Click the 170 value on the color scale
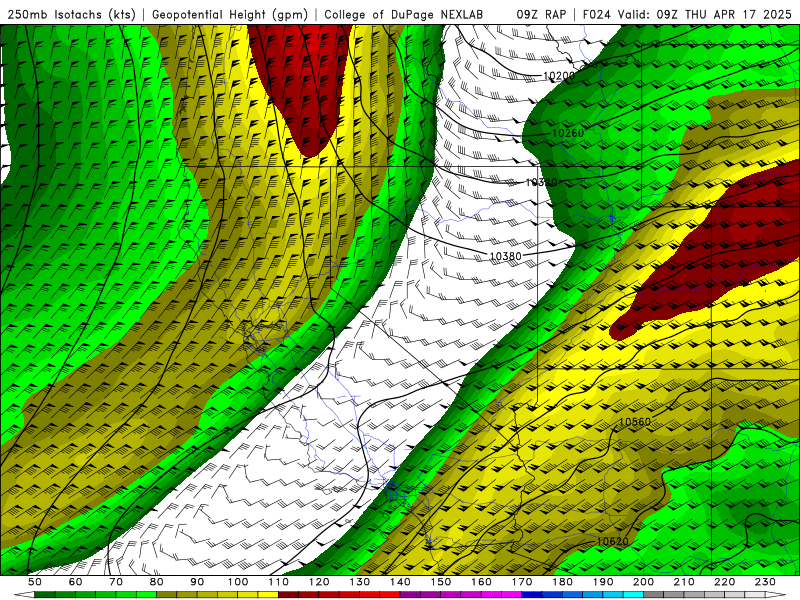This screenshot has width=800, height=600. point(522,582)
